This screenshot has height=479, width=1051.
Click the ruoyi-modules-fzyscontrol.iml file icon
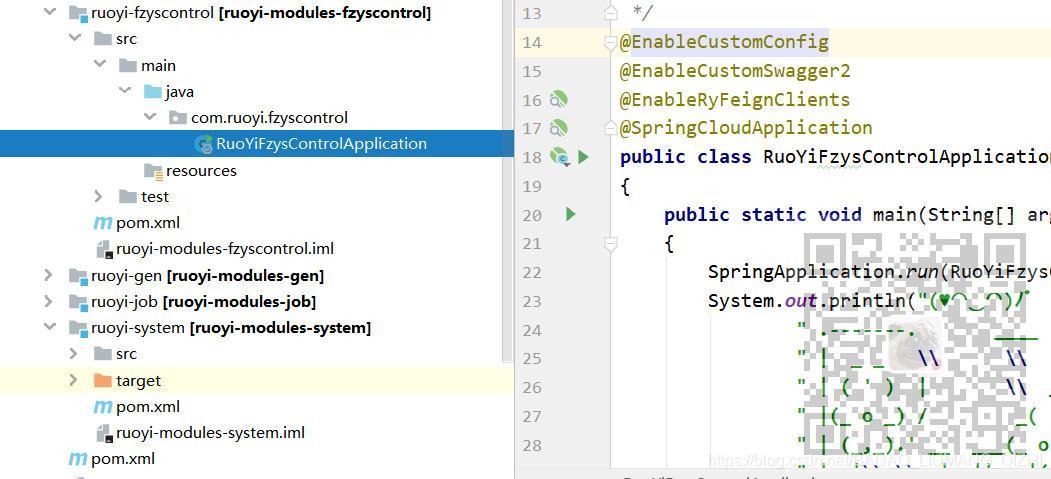pyautogui.click(x=105, y=249)
